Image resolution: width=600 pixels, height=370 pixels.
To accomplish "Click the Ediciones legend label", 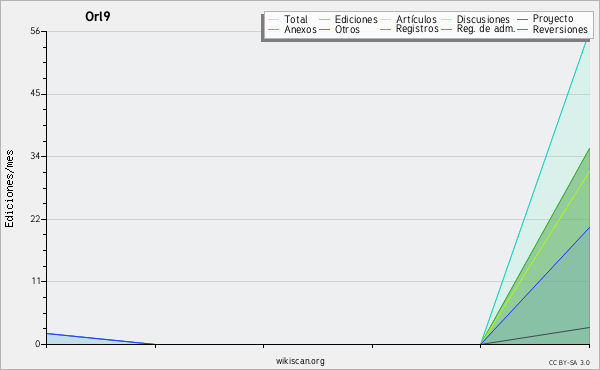I will coord(356,19).
